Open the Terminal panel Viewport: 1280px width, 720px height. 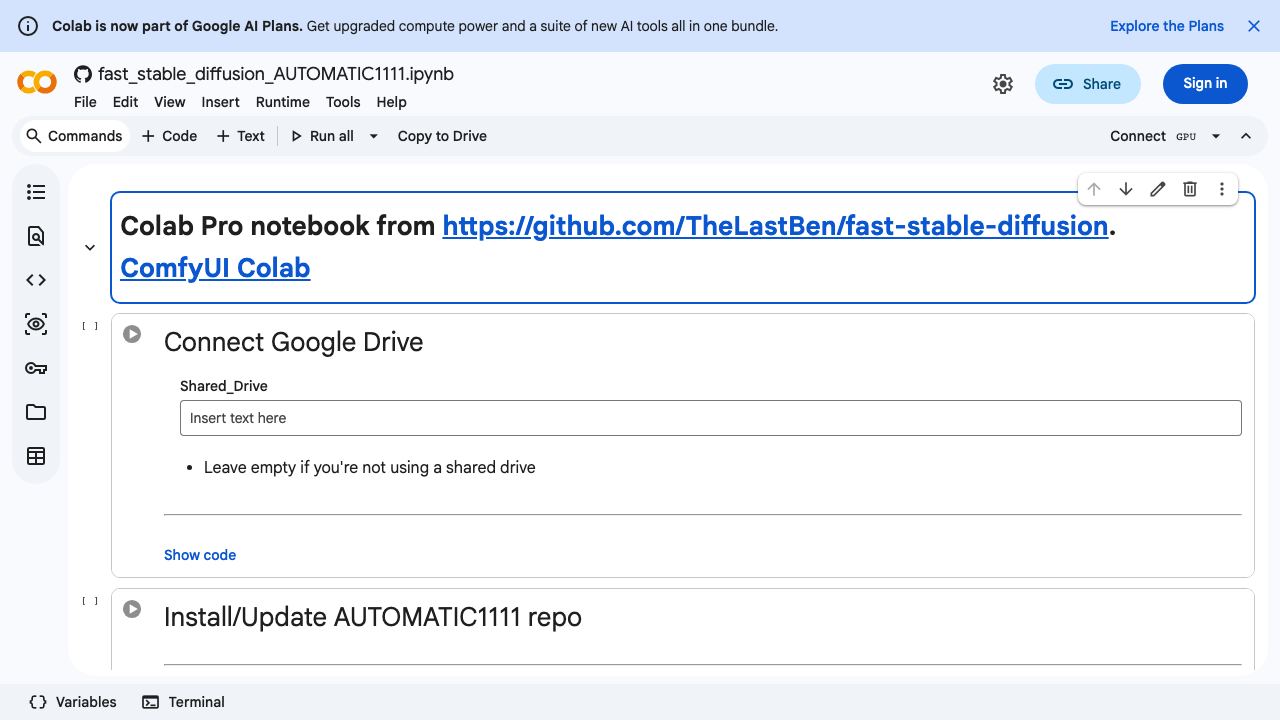183,702
